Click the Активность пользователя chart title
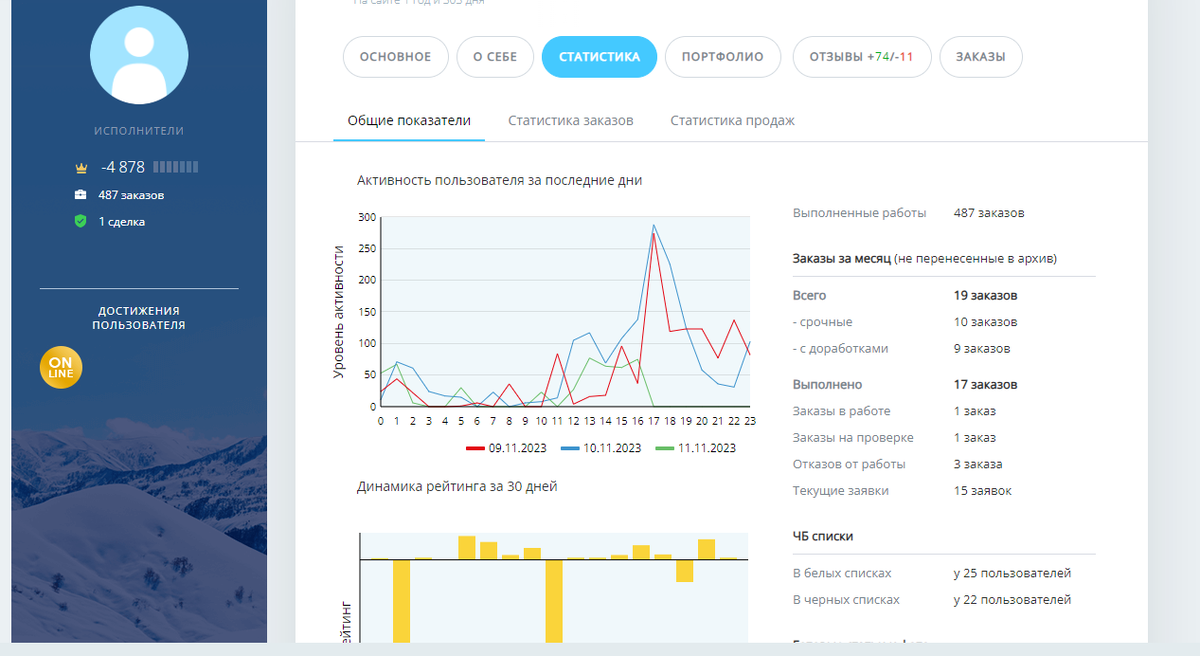This screenshot has height=656, width=1200. pos(499,181)
